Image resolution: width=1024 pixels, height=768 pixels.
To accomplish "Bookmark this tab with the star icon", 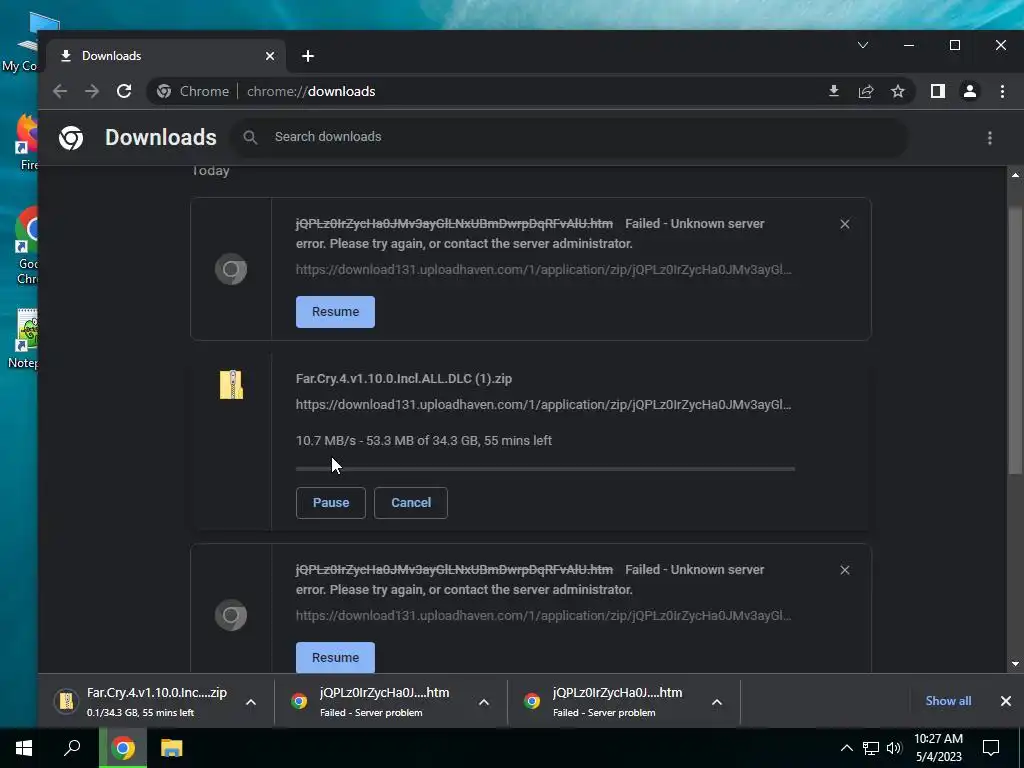I will 898,91.
